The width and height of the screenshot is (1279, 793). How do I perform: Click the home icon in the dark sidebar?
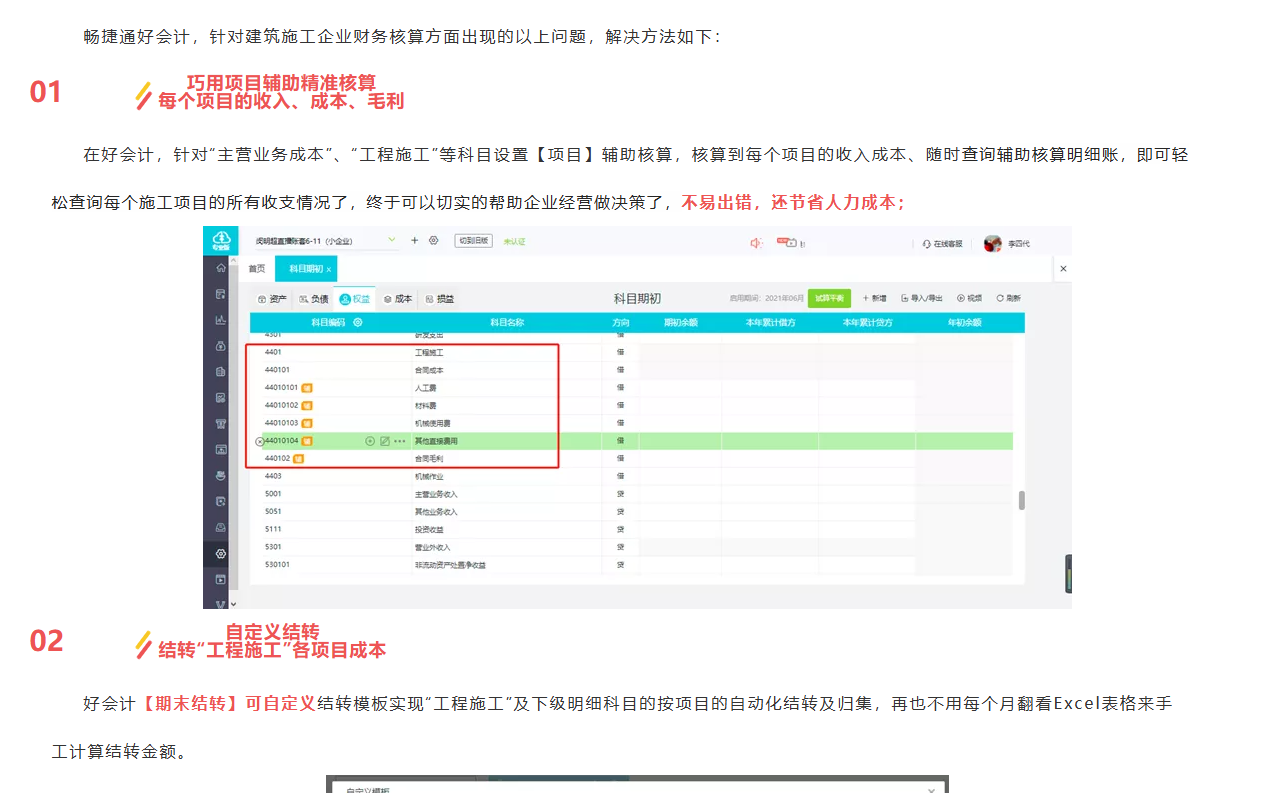click(221, 268)
